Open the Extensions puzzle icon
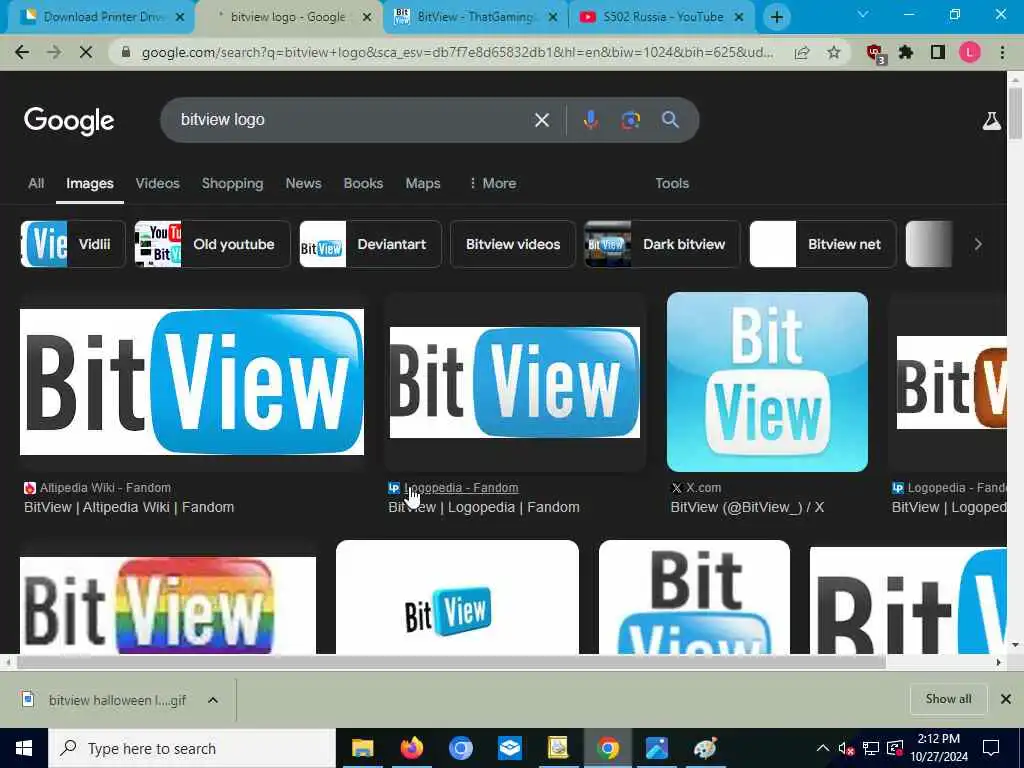 click(906, 52)
